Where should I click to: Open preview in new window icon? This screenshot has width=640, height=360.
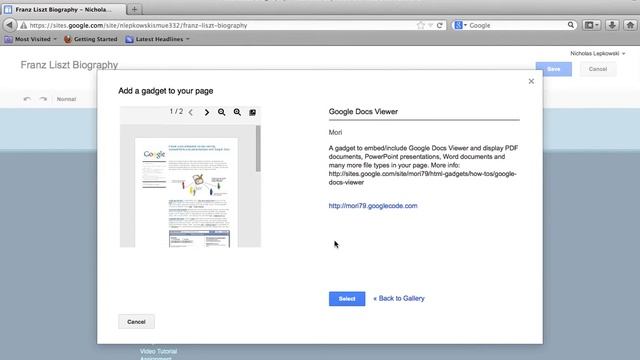253,112
